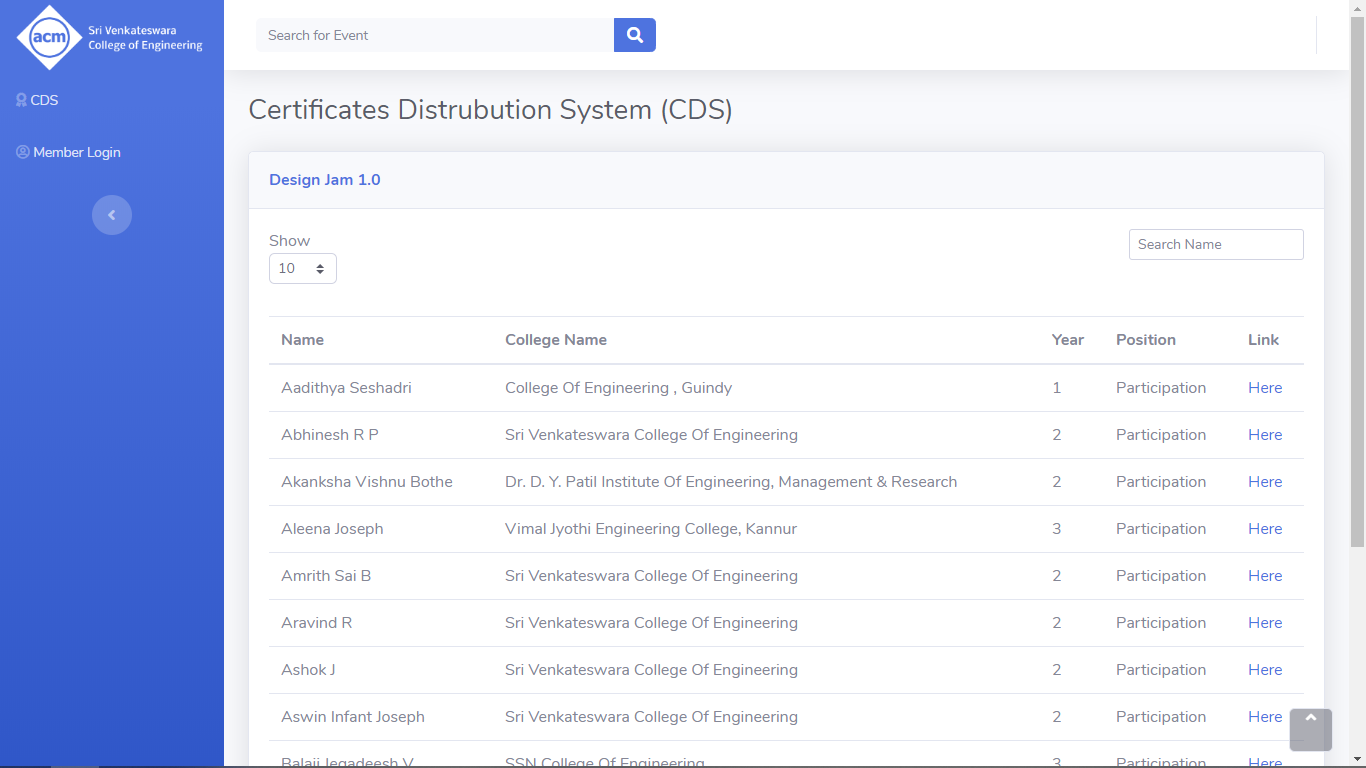The image size is (1366, 768).
Task: Collapse sidebar with the chevron button
Action: click(x=112, y=215)
